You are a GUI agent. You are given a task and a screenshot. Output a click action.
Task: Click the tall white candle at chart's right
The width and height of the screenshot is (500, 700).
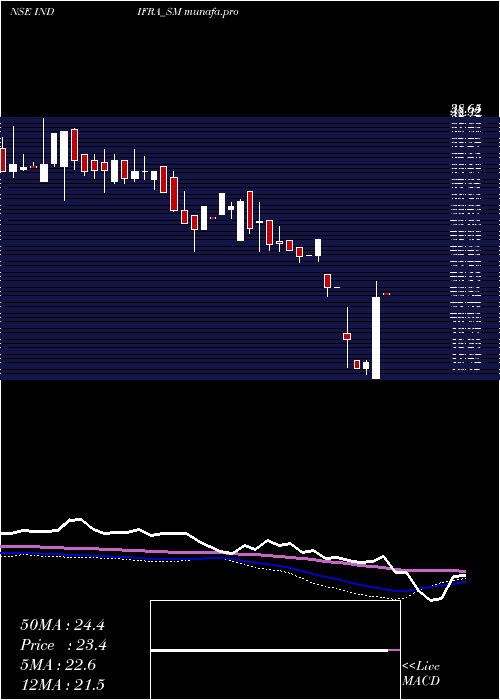[x=376, y=338]
